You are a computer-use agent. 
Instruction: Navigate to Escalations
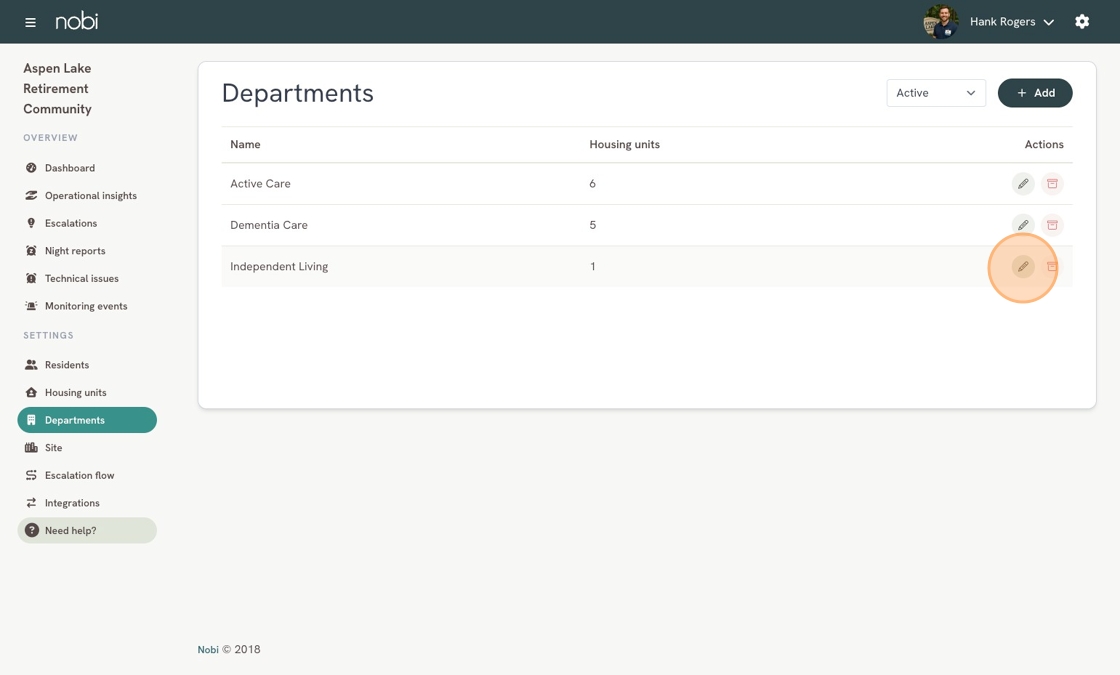click(x=70, y=223)
